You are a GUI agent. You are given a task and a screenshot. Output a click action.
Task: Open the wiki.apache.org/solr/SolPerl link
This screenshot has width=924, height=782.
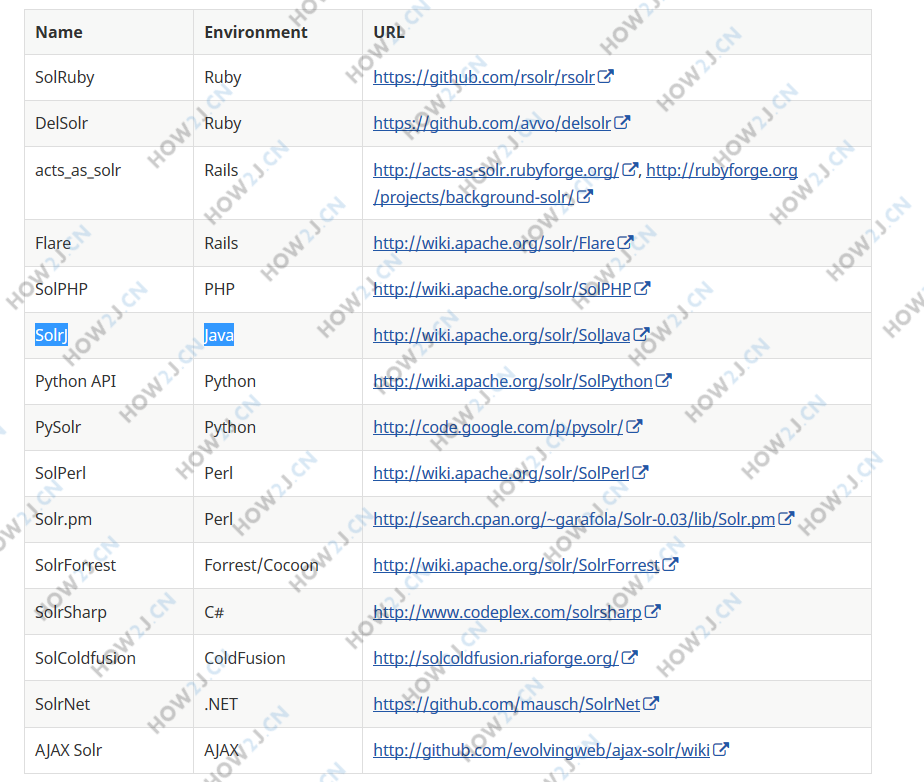coord(501,473)
